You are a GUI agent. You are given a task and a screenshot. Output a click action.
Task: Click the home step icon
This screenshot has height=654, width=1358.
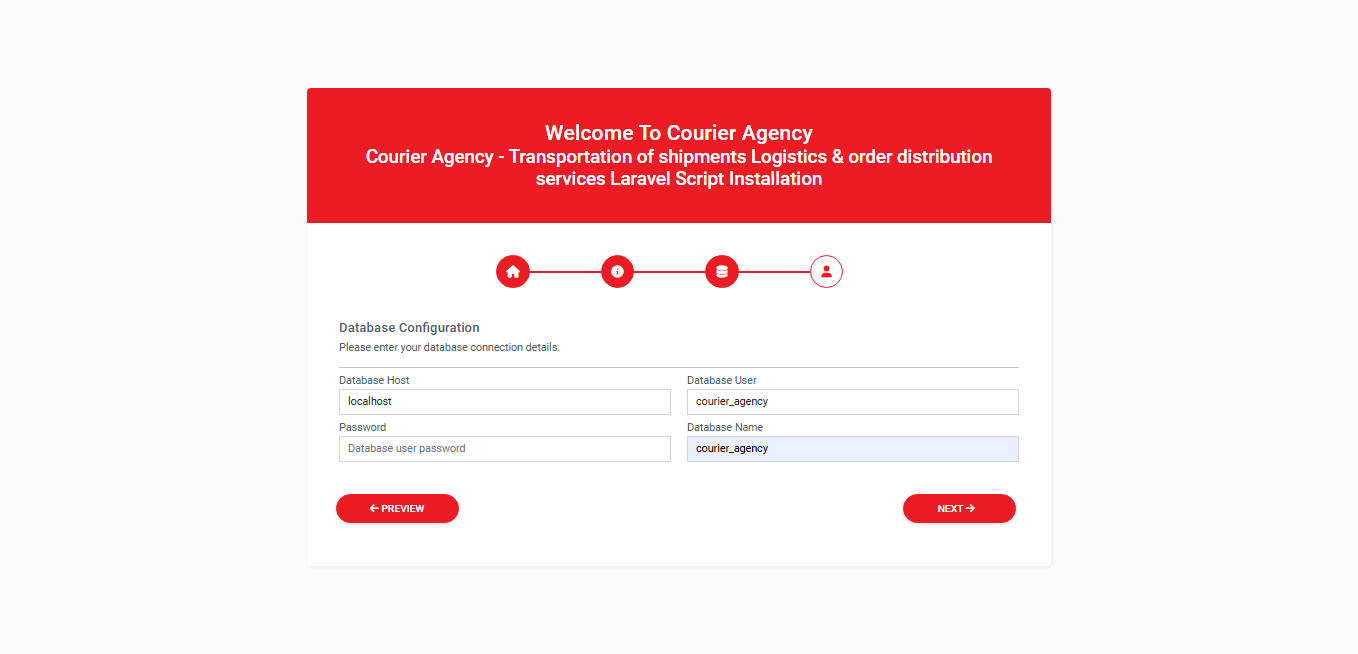coord(513,271)
